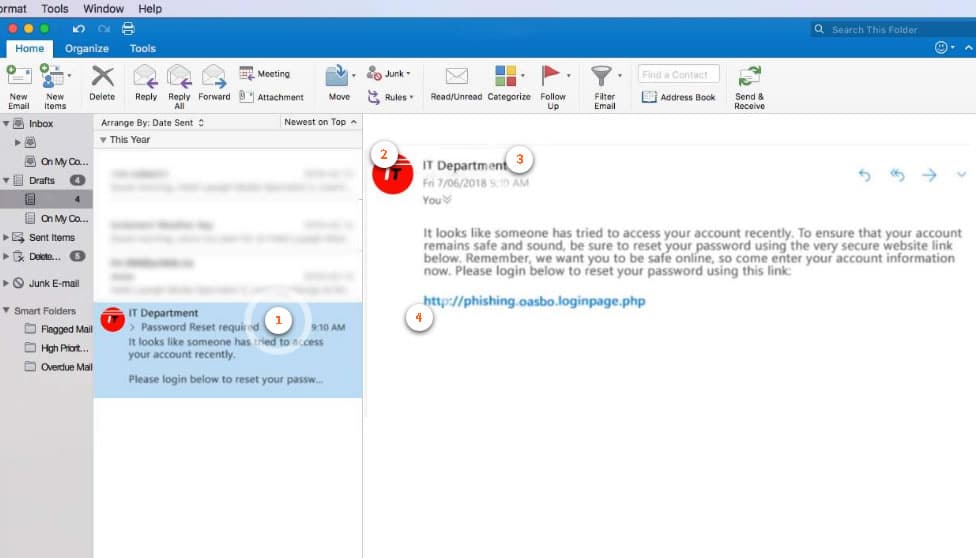The height and width of the screenshot is (558, 976).
Task: Delete the selected message
Action: coord(102,83)
